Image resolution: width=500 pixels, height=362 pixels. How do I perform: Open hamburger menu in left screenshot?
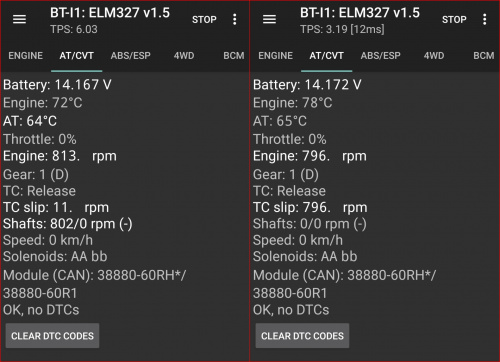pyautogui.click(x=19, y=19)
